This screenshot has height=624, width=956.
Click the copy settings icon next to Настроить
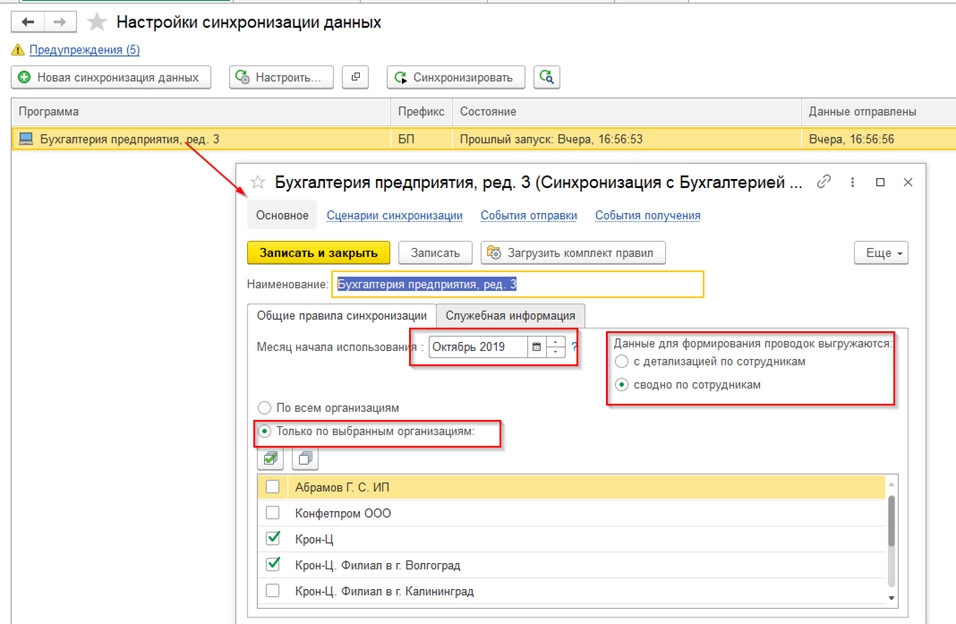point(356,77)
